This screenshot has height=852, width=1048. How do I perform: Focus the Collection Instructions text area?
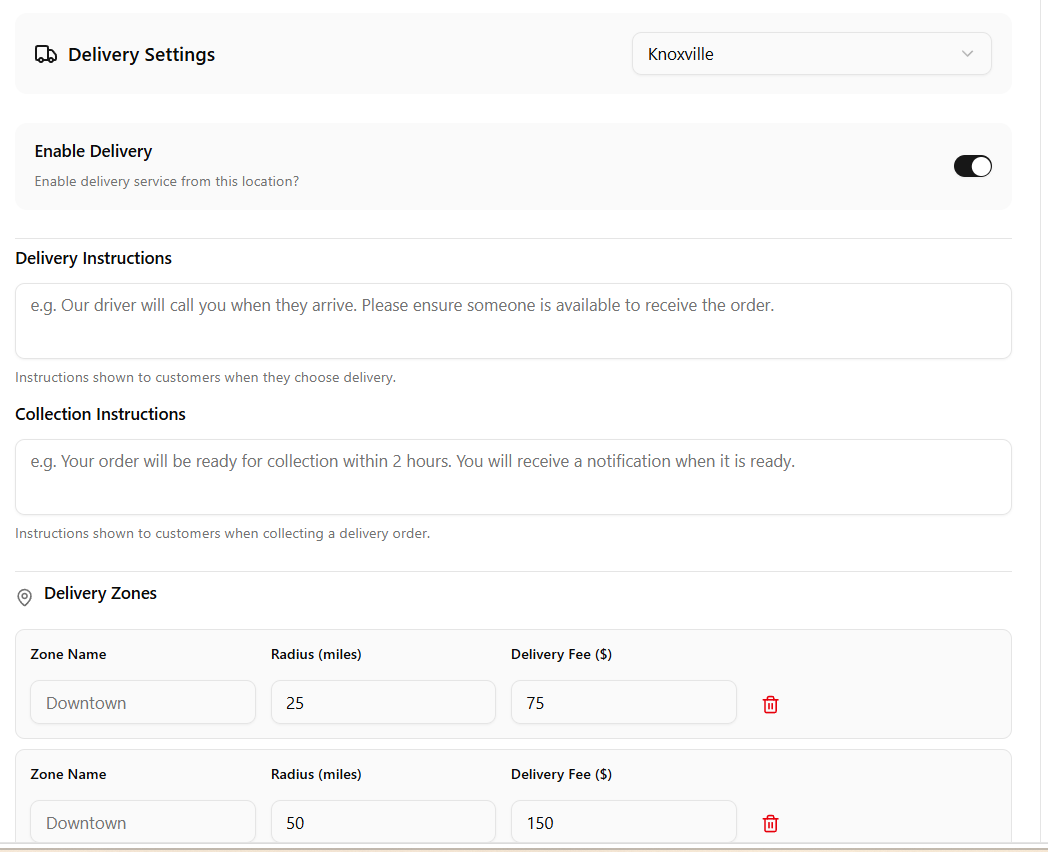513,476
